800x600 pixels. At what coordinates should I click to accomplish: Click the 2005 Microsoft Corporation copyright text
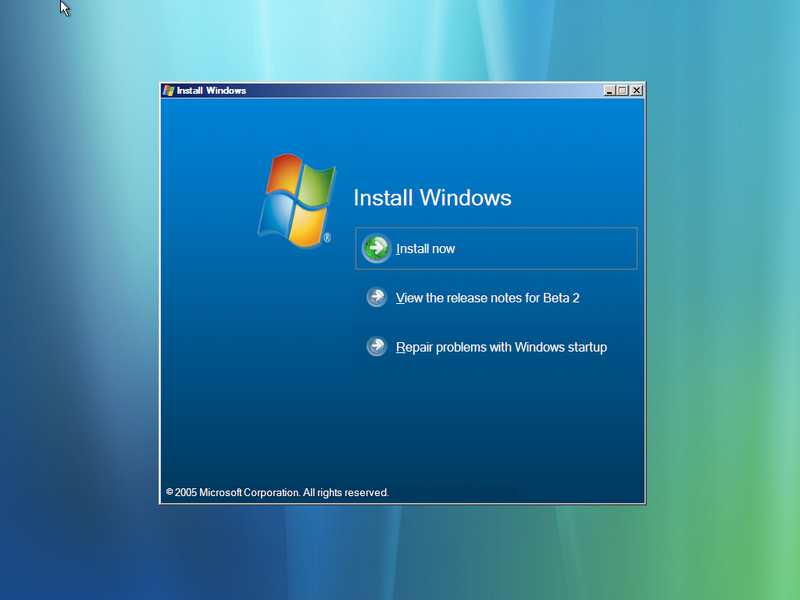(x=277, y=492)
